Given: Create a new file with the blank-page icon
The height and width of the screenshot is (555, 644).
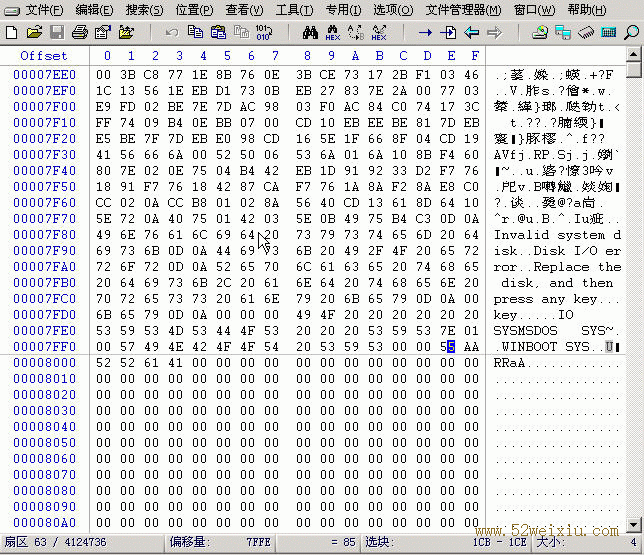Looking at the screenshot, I should (x=12, y=32).
